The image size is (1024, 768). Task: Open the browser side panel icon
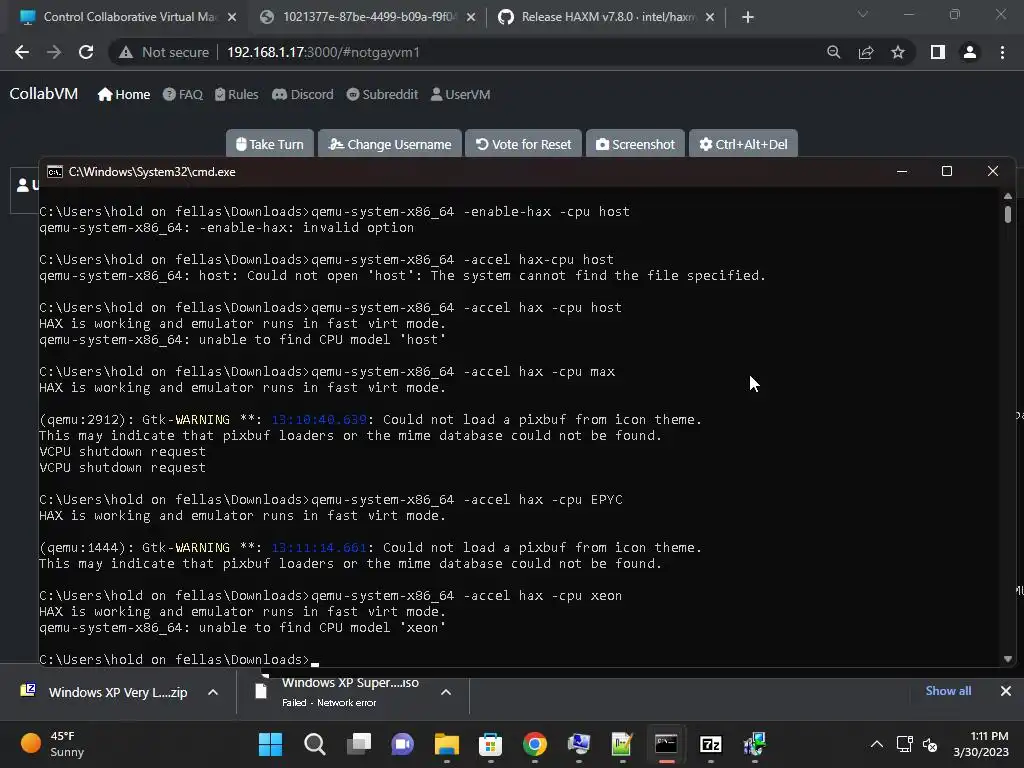pos(938,52)
